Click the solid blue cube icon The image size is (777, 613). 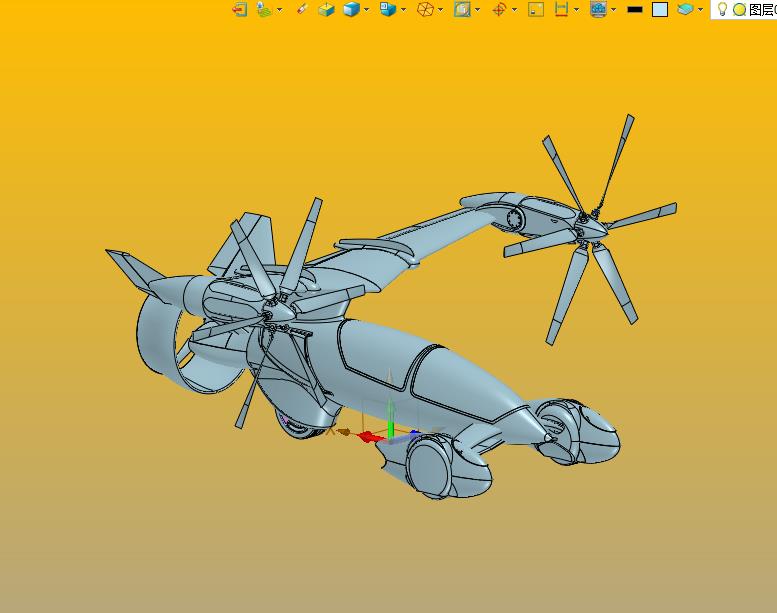(x=351, y=9)
